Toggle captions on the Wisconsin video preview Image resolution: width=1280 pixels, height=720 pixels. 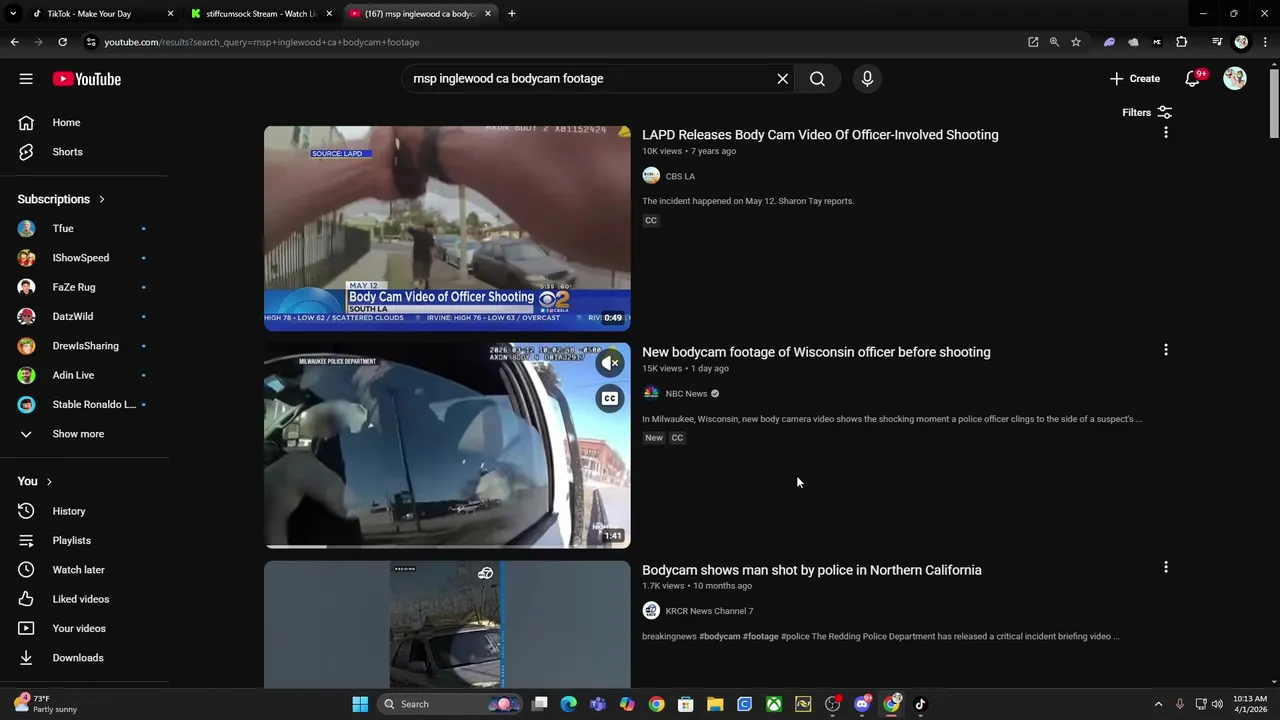pos(610,398)
